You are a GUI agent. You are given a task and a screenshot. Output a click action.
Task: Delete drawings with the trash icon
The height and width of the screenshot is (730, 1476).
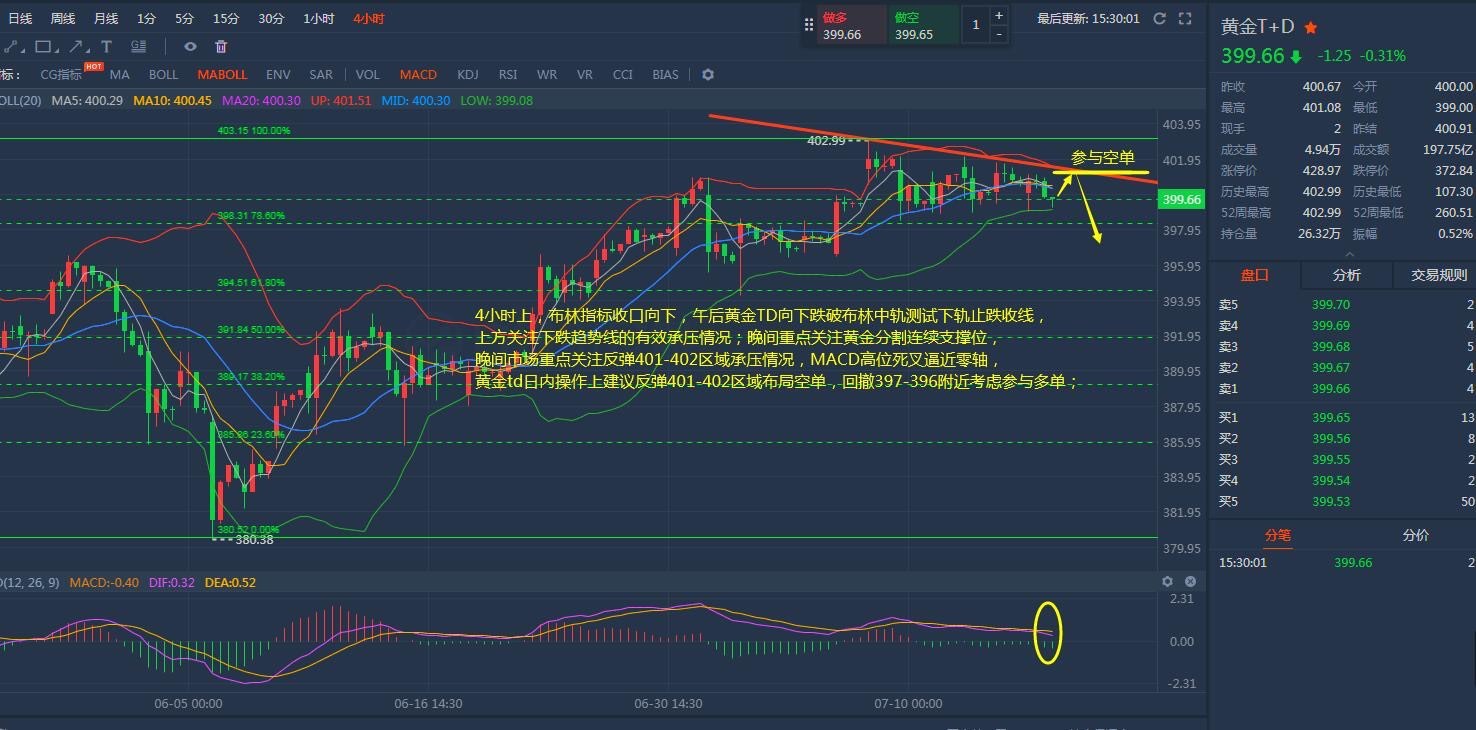click(x=221, y=46)
